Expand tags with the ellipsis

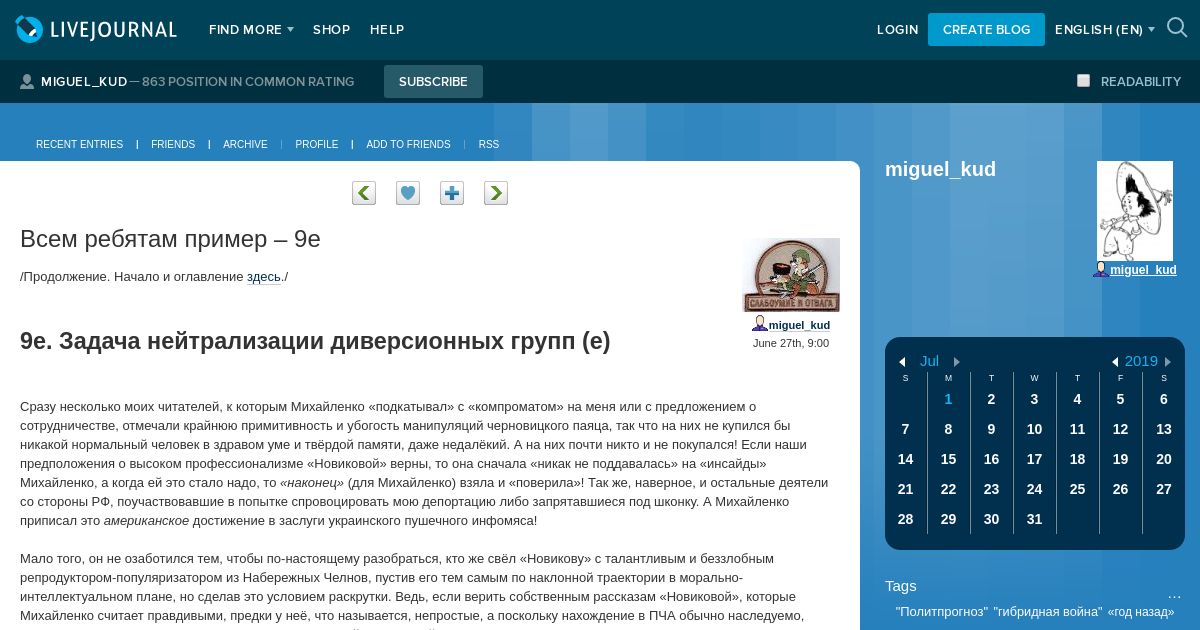(x=1174, y=593)
